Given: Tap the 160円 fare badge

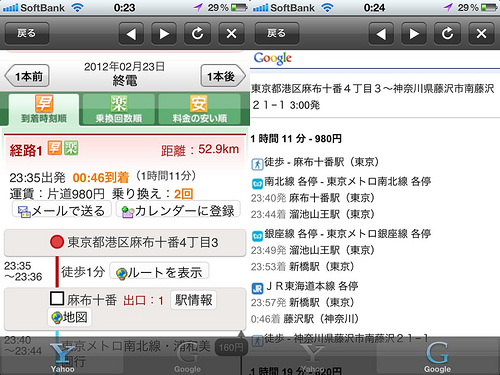Looking at the screenshot, I should pos(232,348).
